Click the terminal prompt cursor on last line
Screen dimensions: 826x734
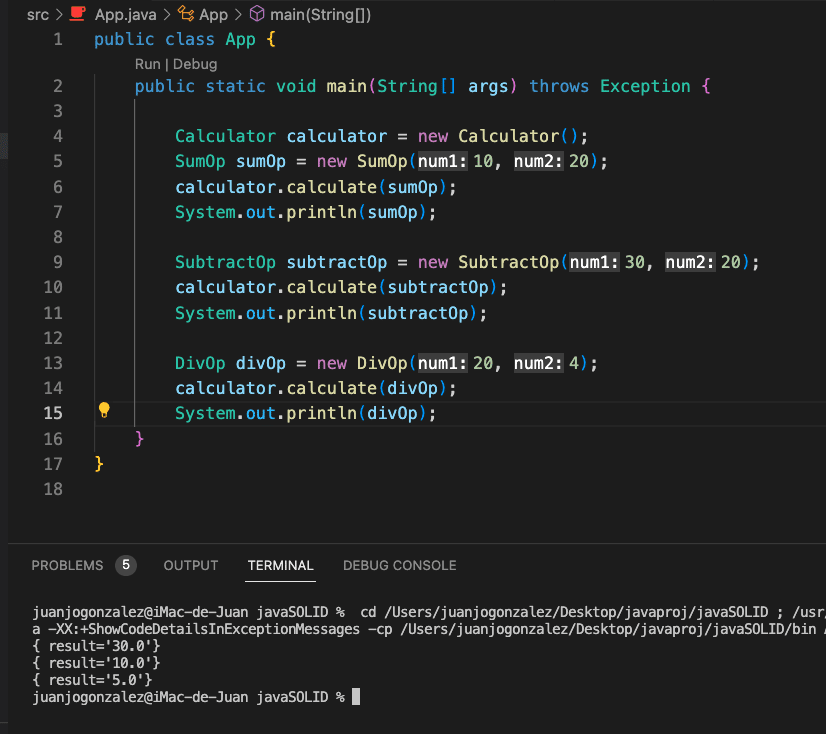[356, 697]
